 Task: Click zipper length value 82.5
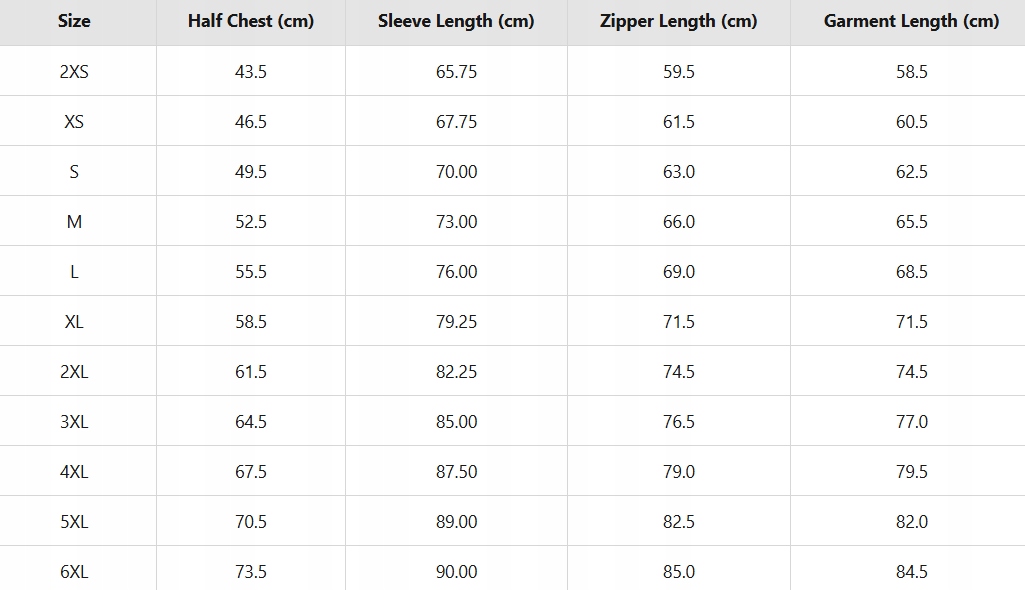[x=678, y=522]
